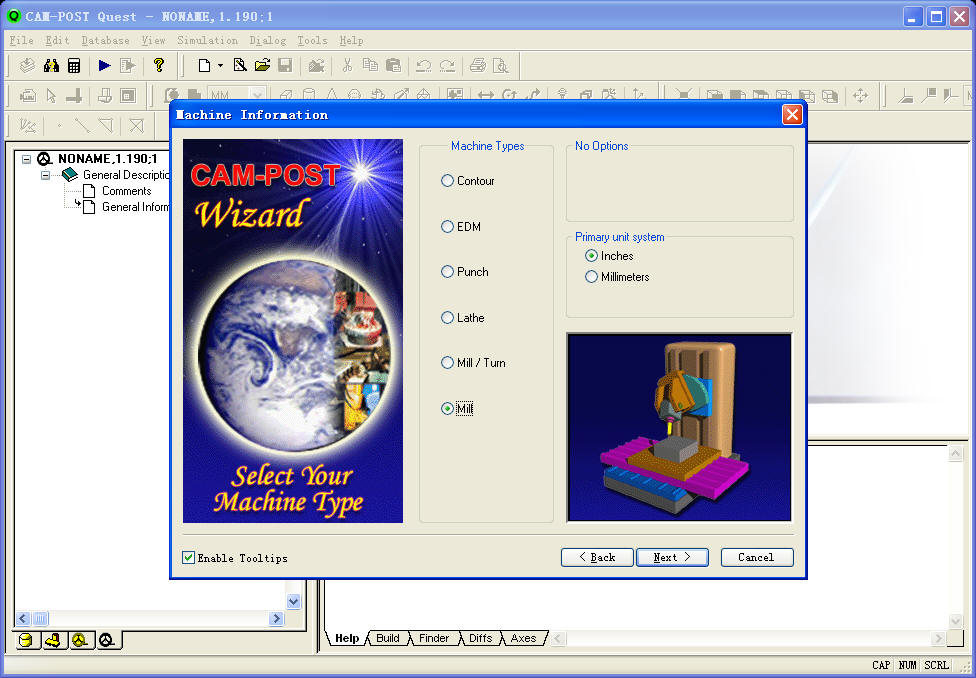Click the blue Run arrow icon
Viewport: 976px width, 678px height.
pos(105,65)
